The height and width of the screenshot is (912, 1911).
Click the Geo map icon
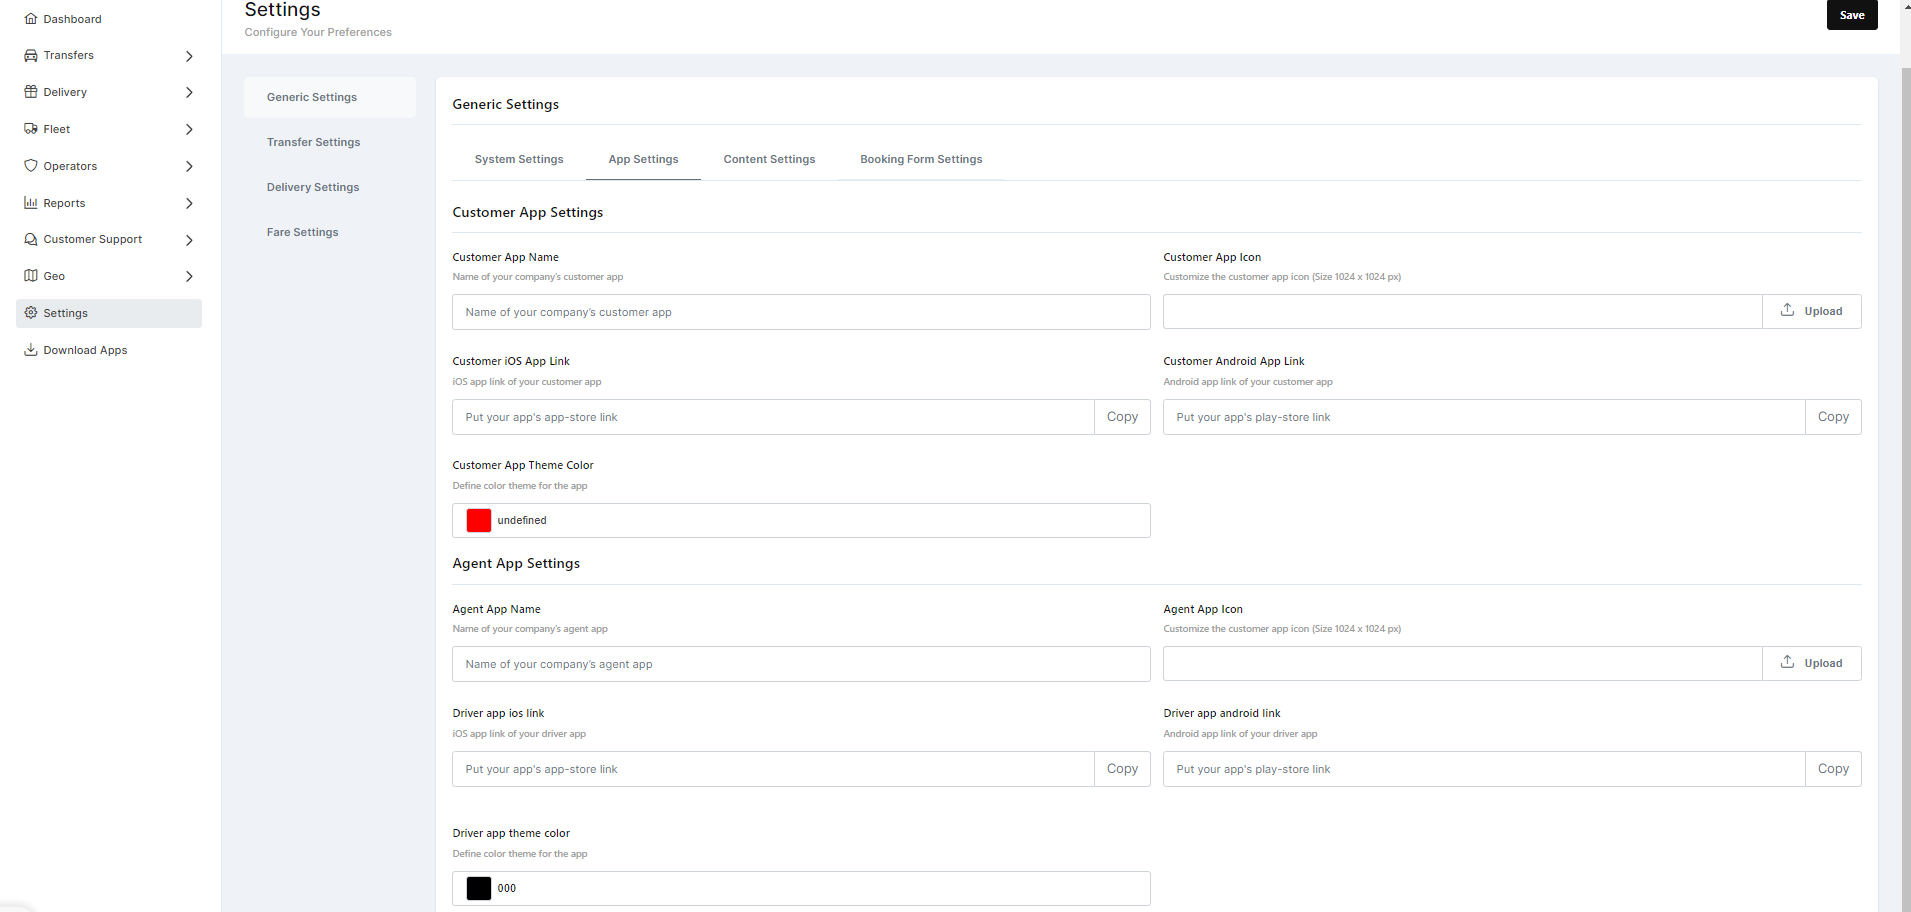coord(31,276)
